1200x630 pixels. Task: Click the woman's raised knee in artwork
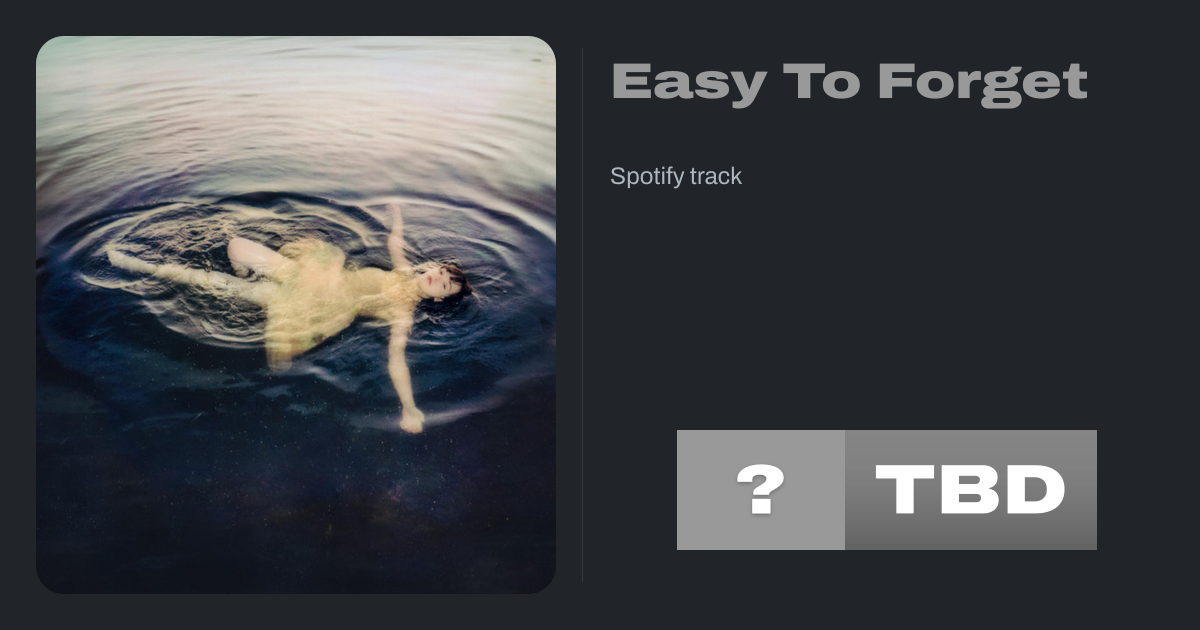[241, 250]
